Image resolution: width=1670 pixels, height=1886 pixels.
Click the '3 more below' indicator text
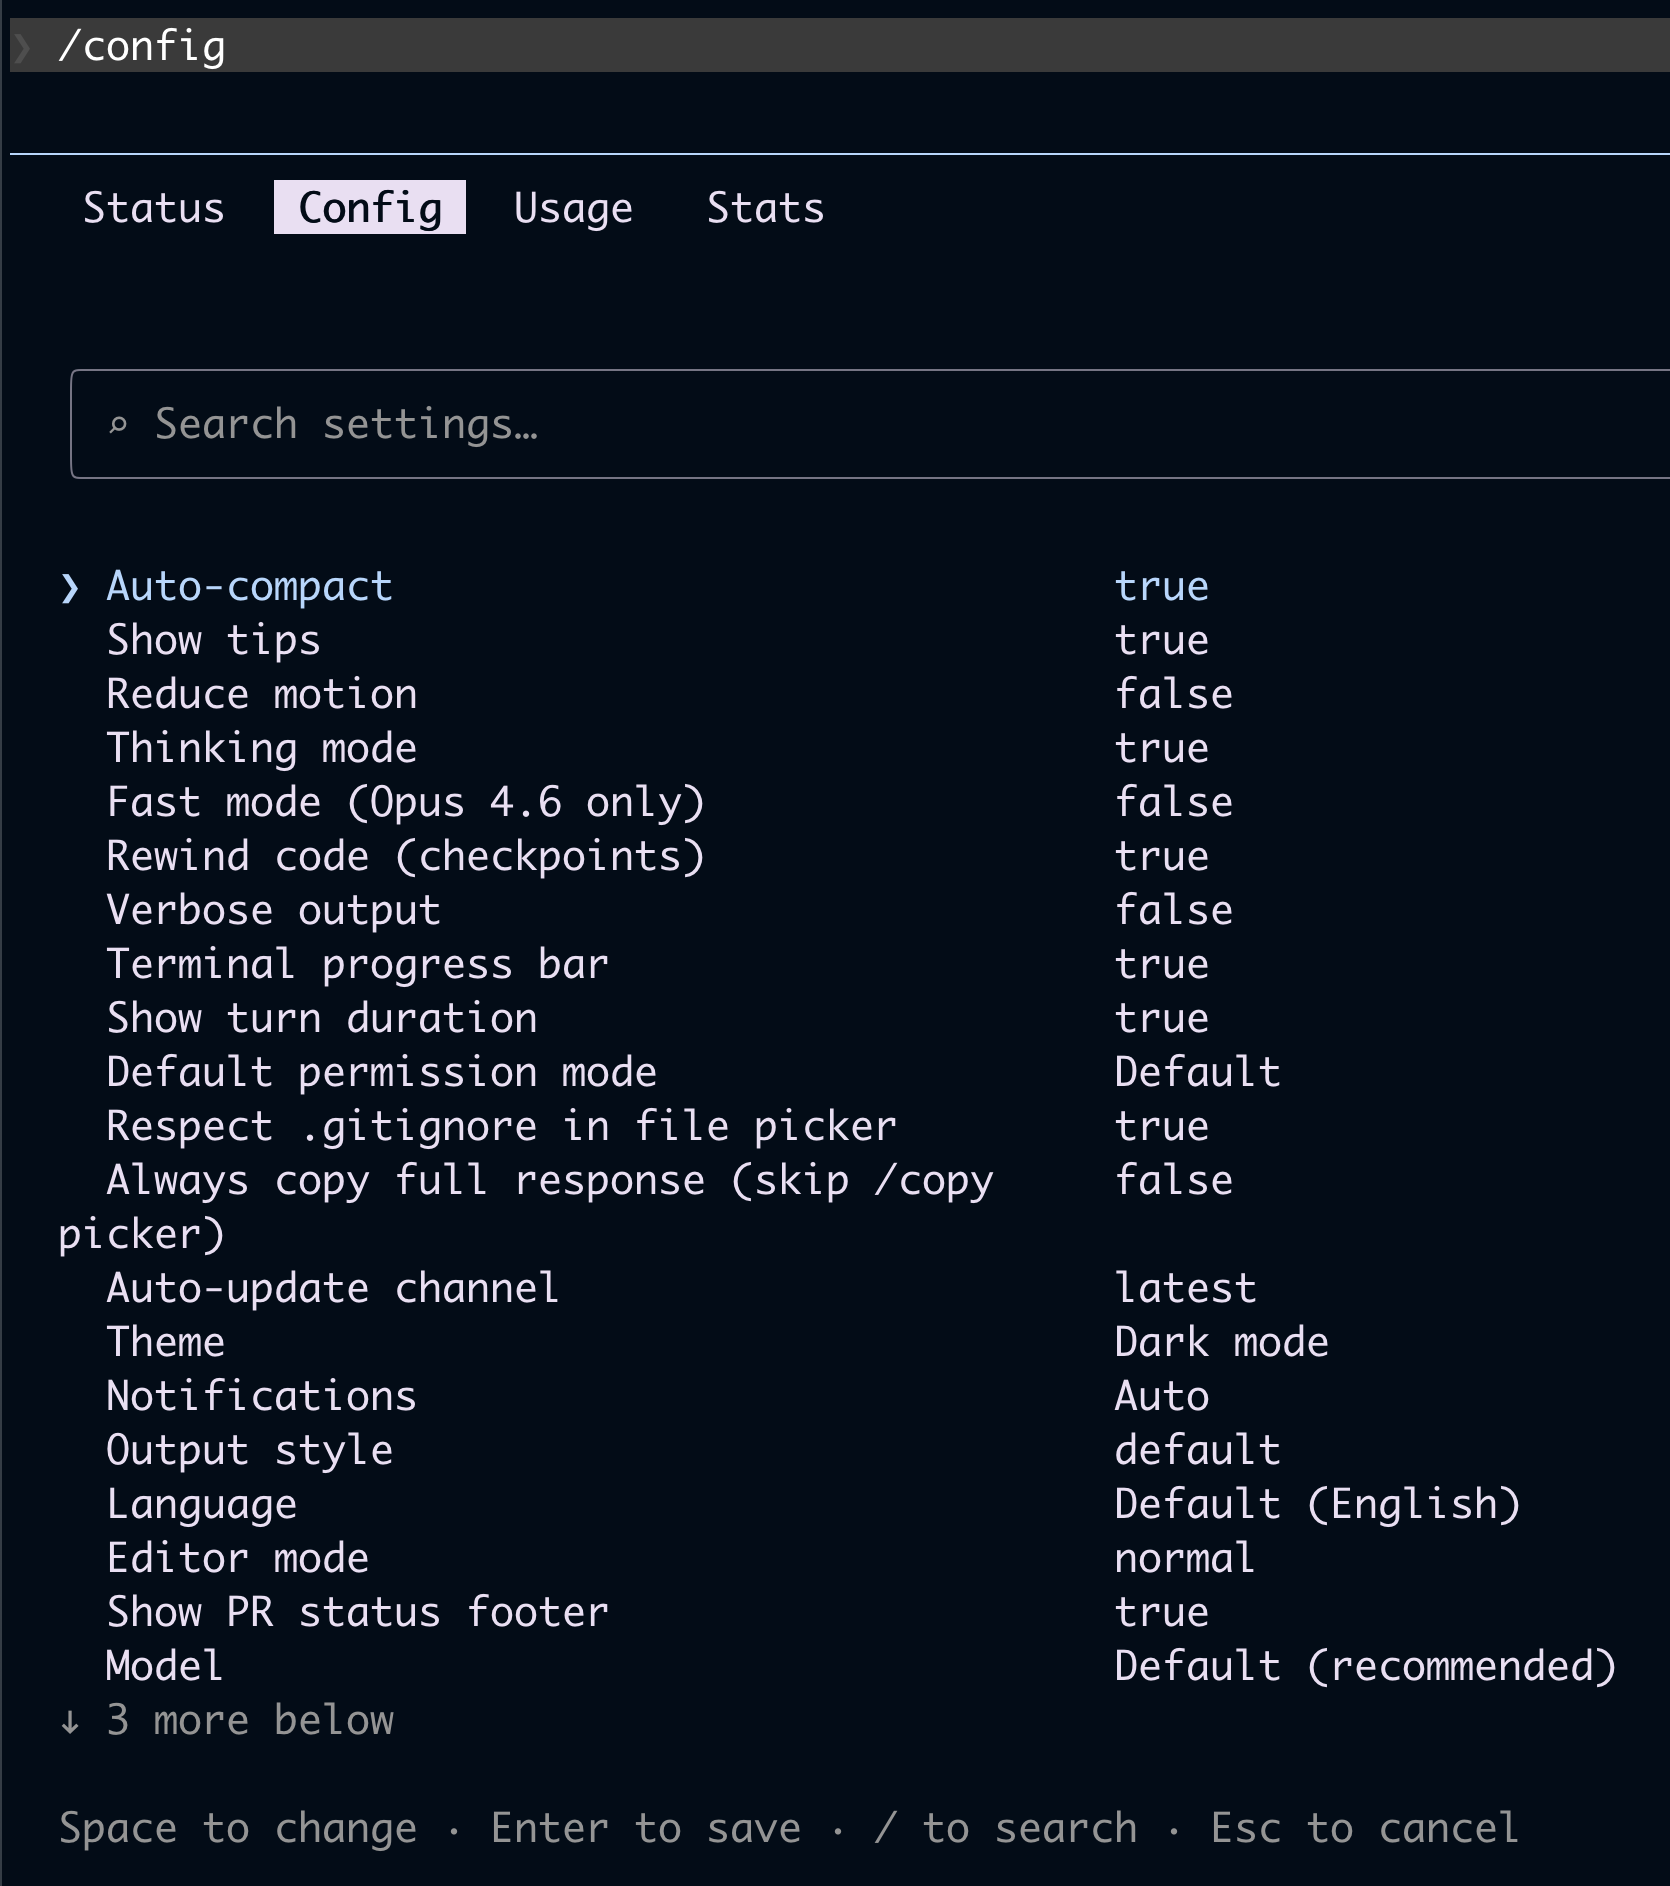pos(250,1720)
